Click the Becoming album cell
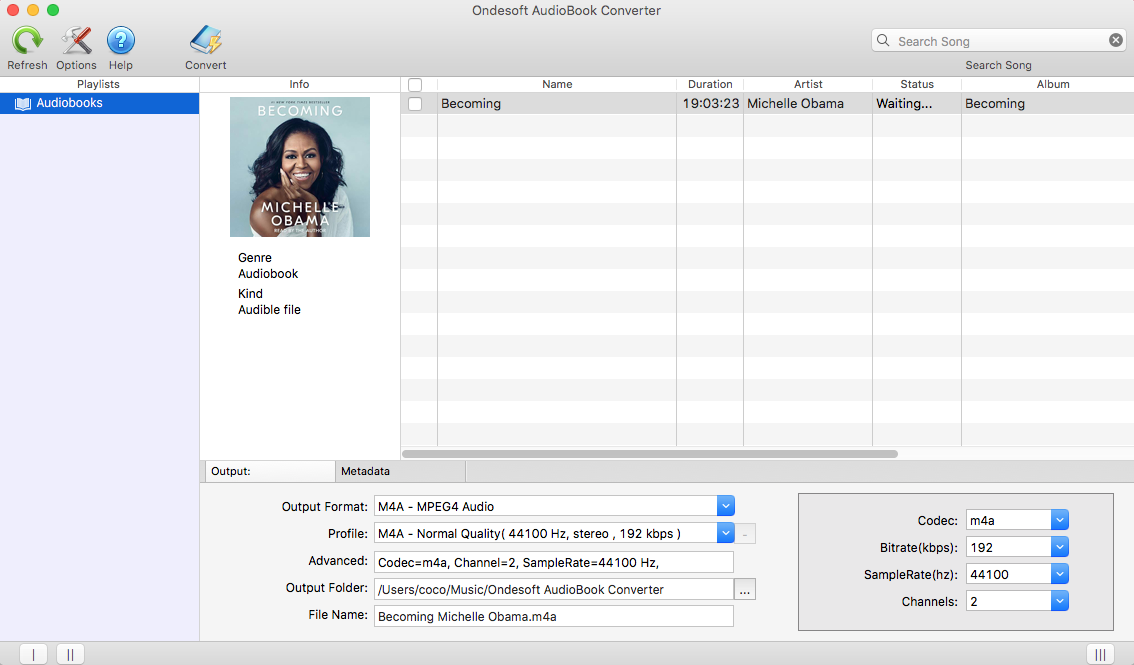The height and width of the screenshot is (665, 1134). tap(1048, 103)
